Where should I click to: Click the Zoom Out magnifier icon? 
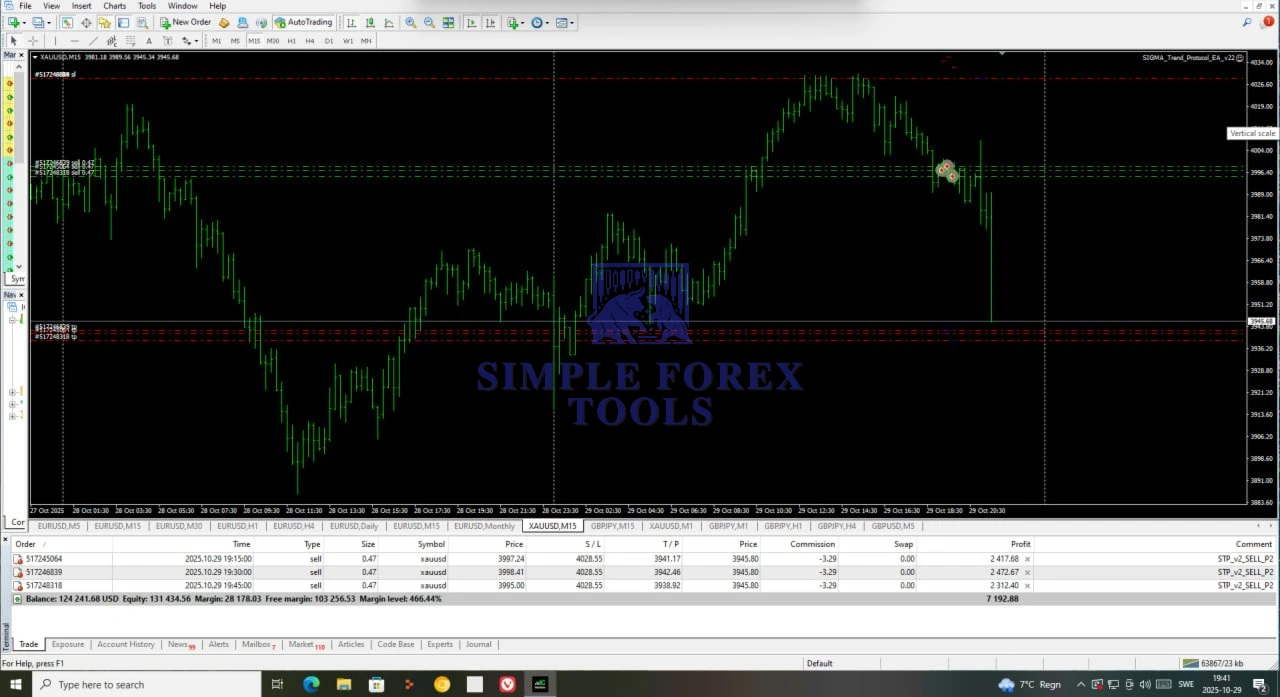(x=429, y=22)
